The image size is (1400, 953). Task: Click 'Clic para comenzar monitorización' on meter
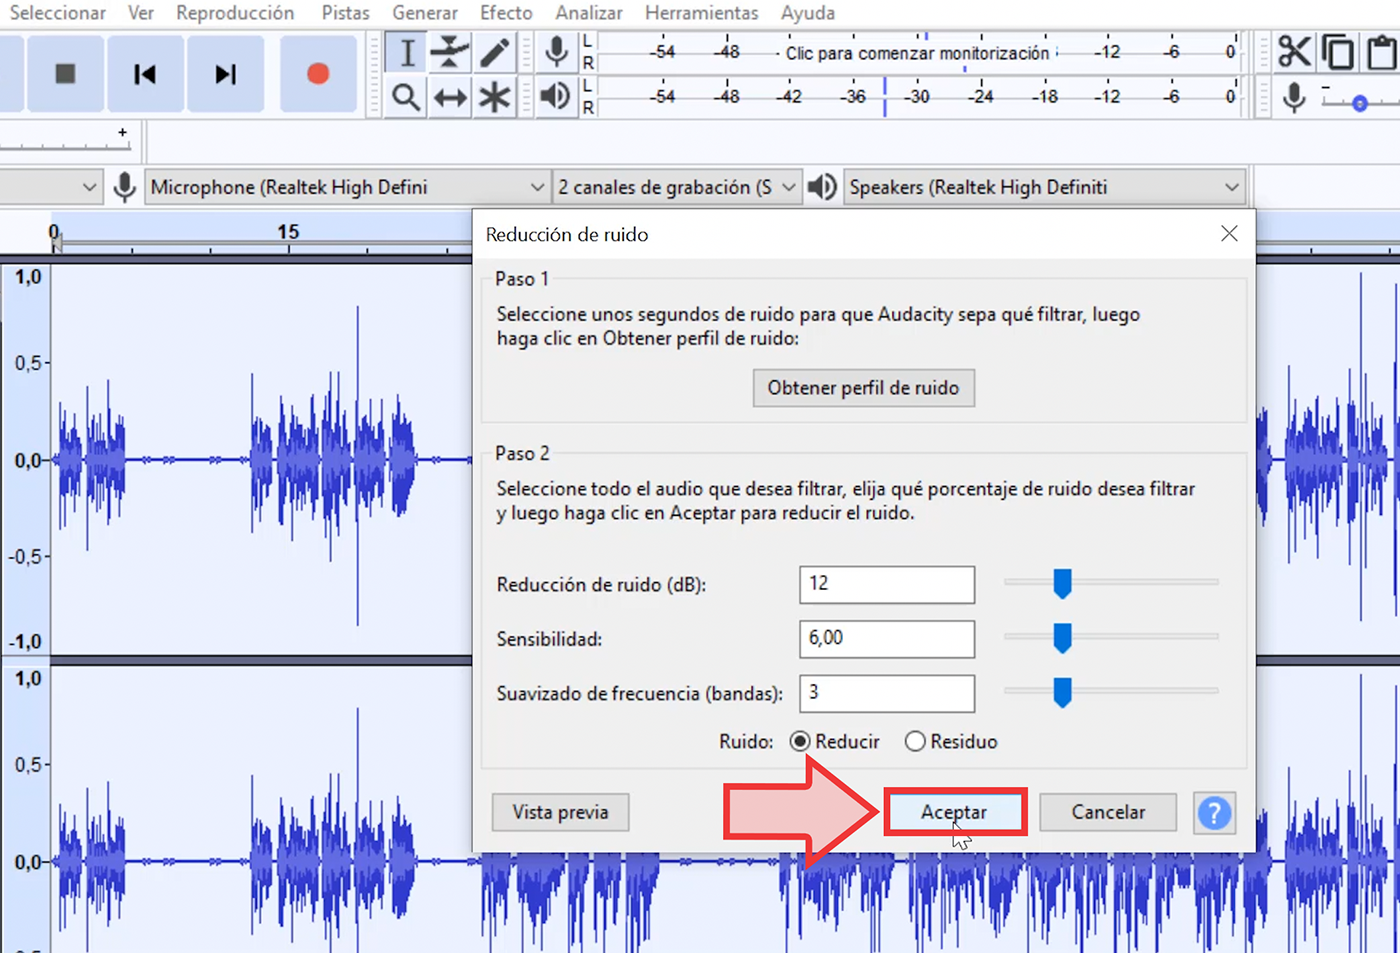917,53
